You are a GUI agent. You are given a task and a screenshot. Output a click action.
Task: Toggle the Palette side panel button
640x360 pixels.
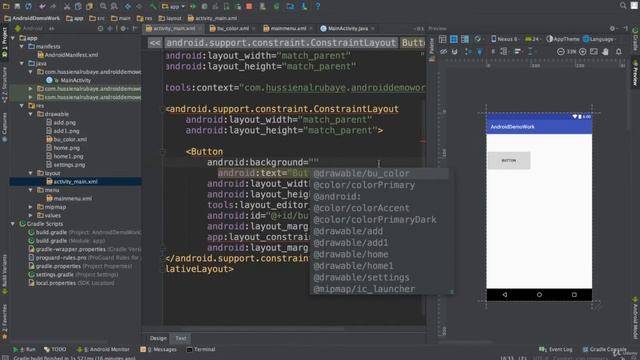432,49
